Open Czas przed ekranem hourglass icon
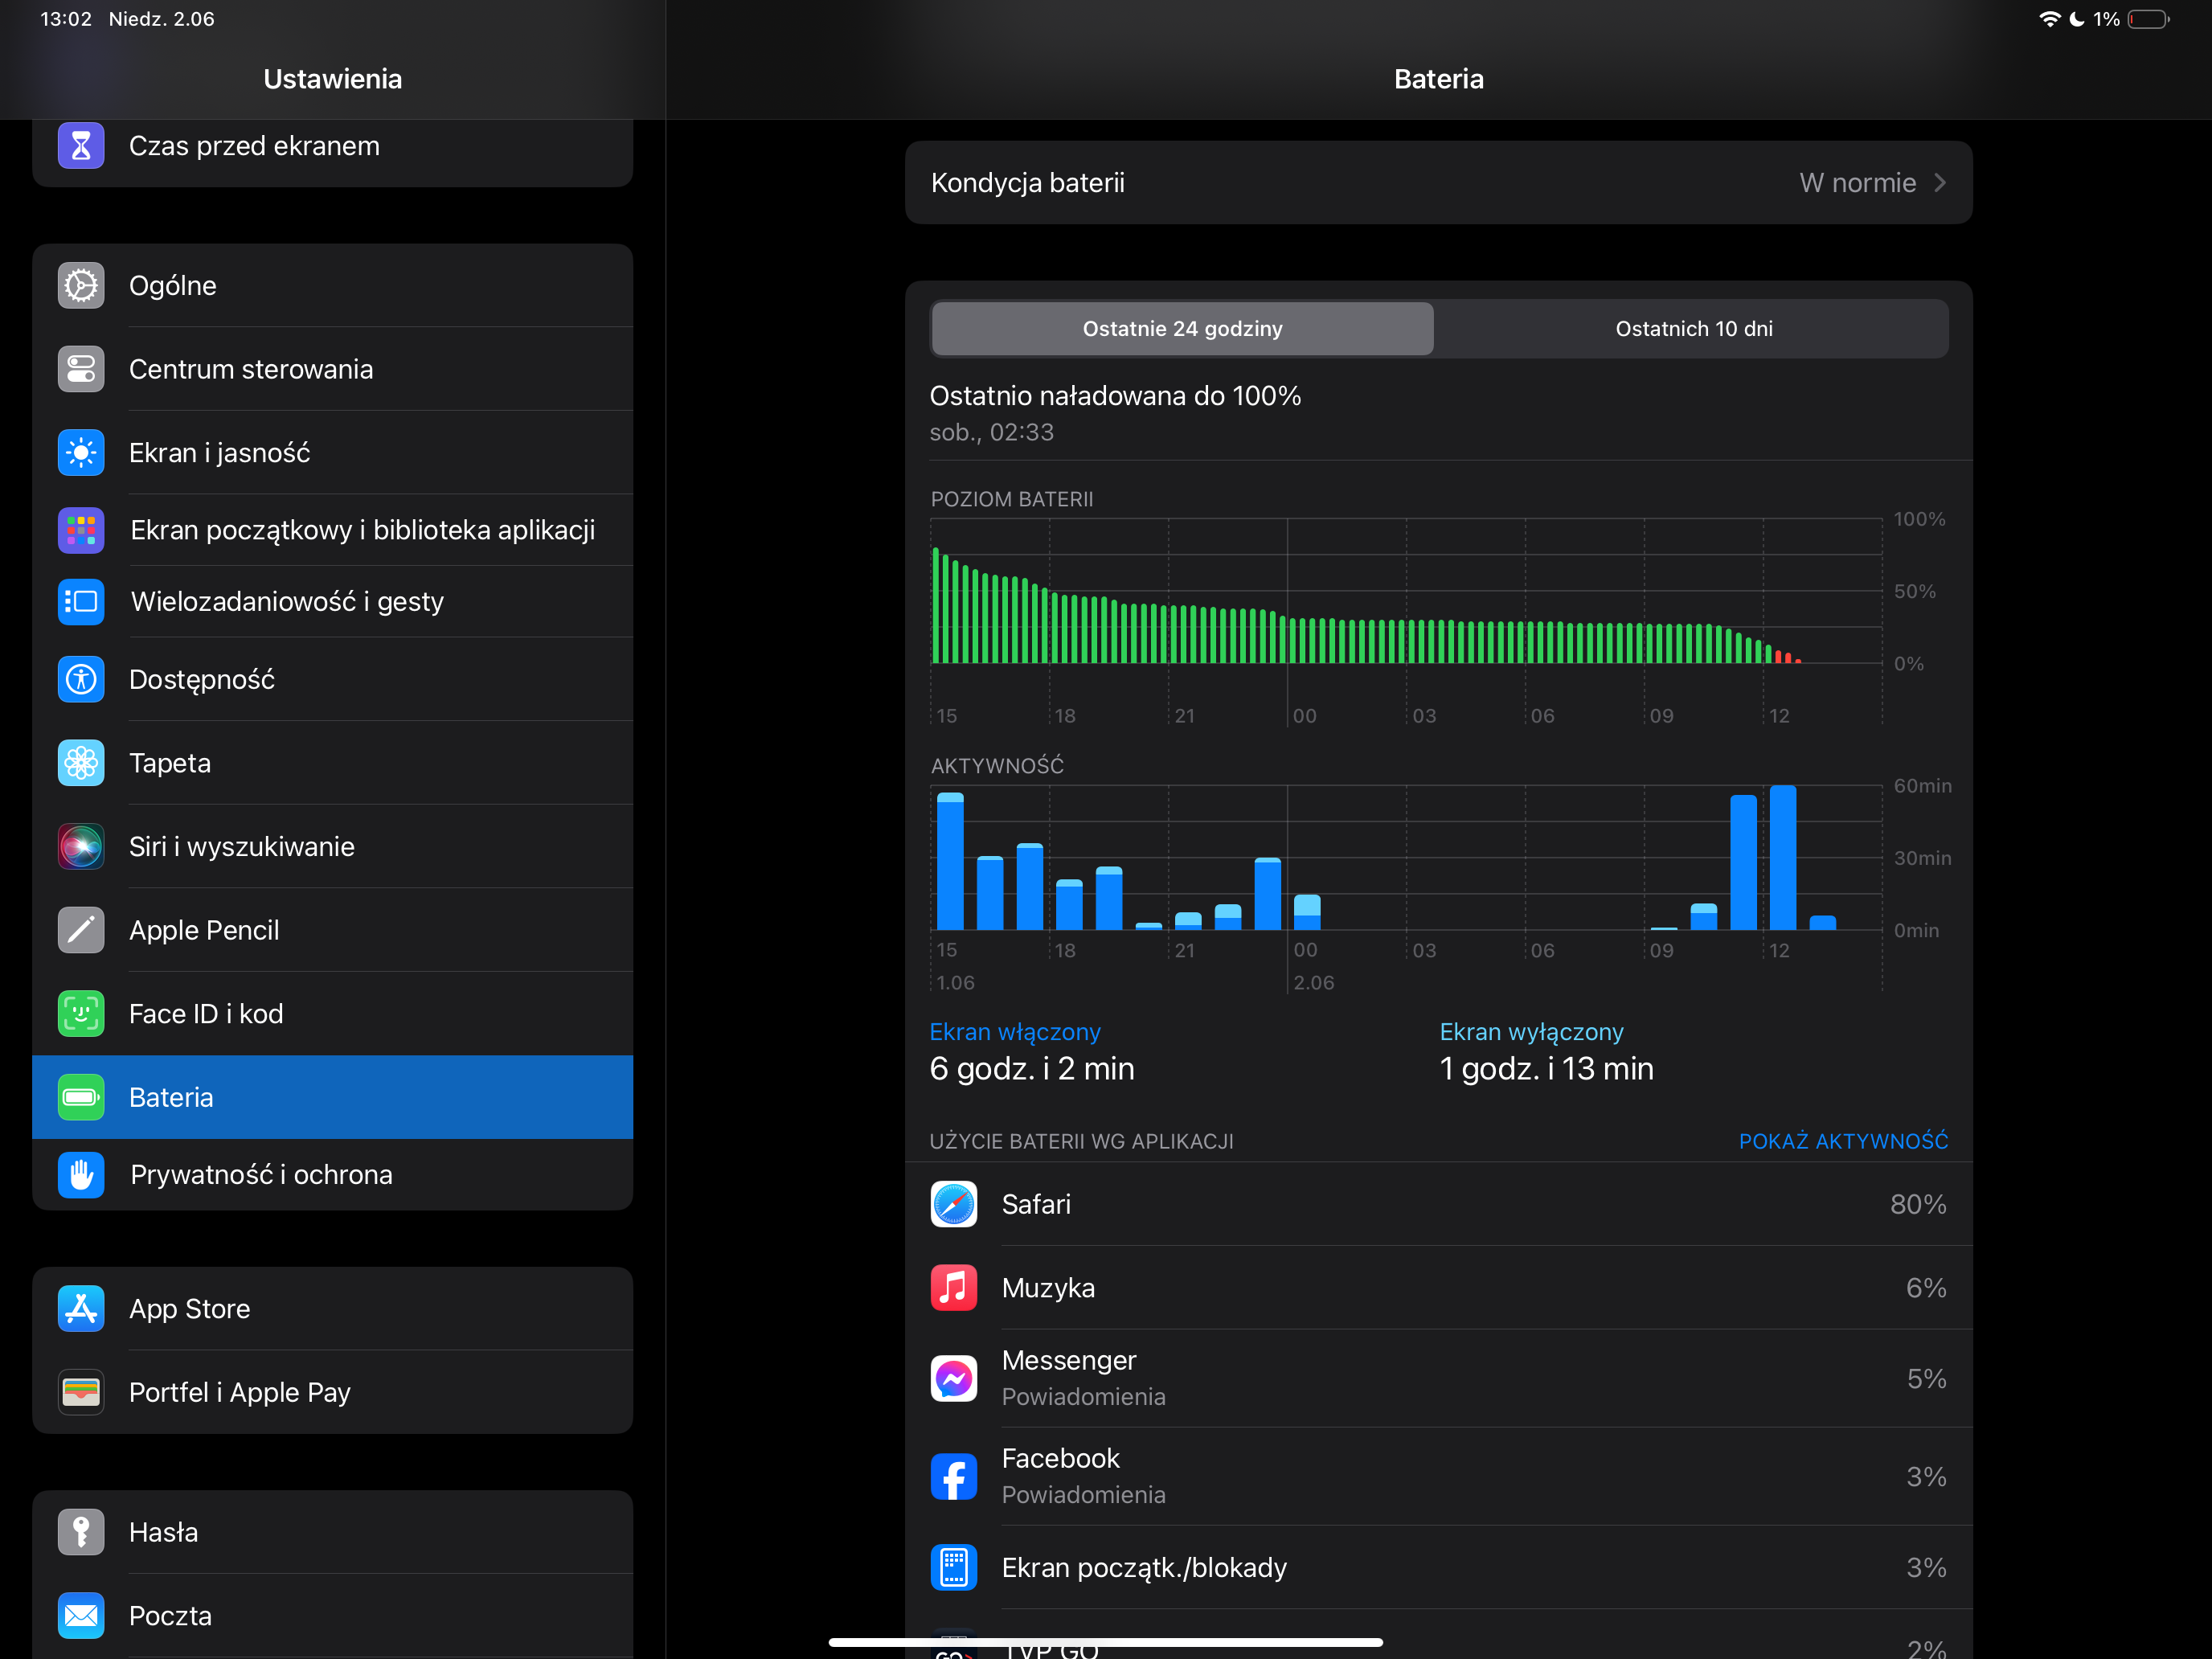2212x1659 pixels. point(81,146)
